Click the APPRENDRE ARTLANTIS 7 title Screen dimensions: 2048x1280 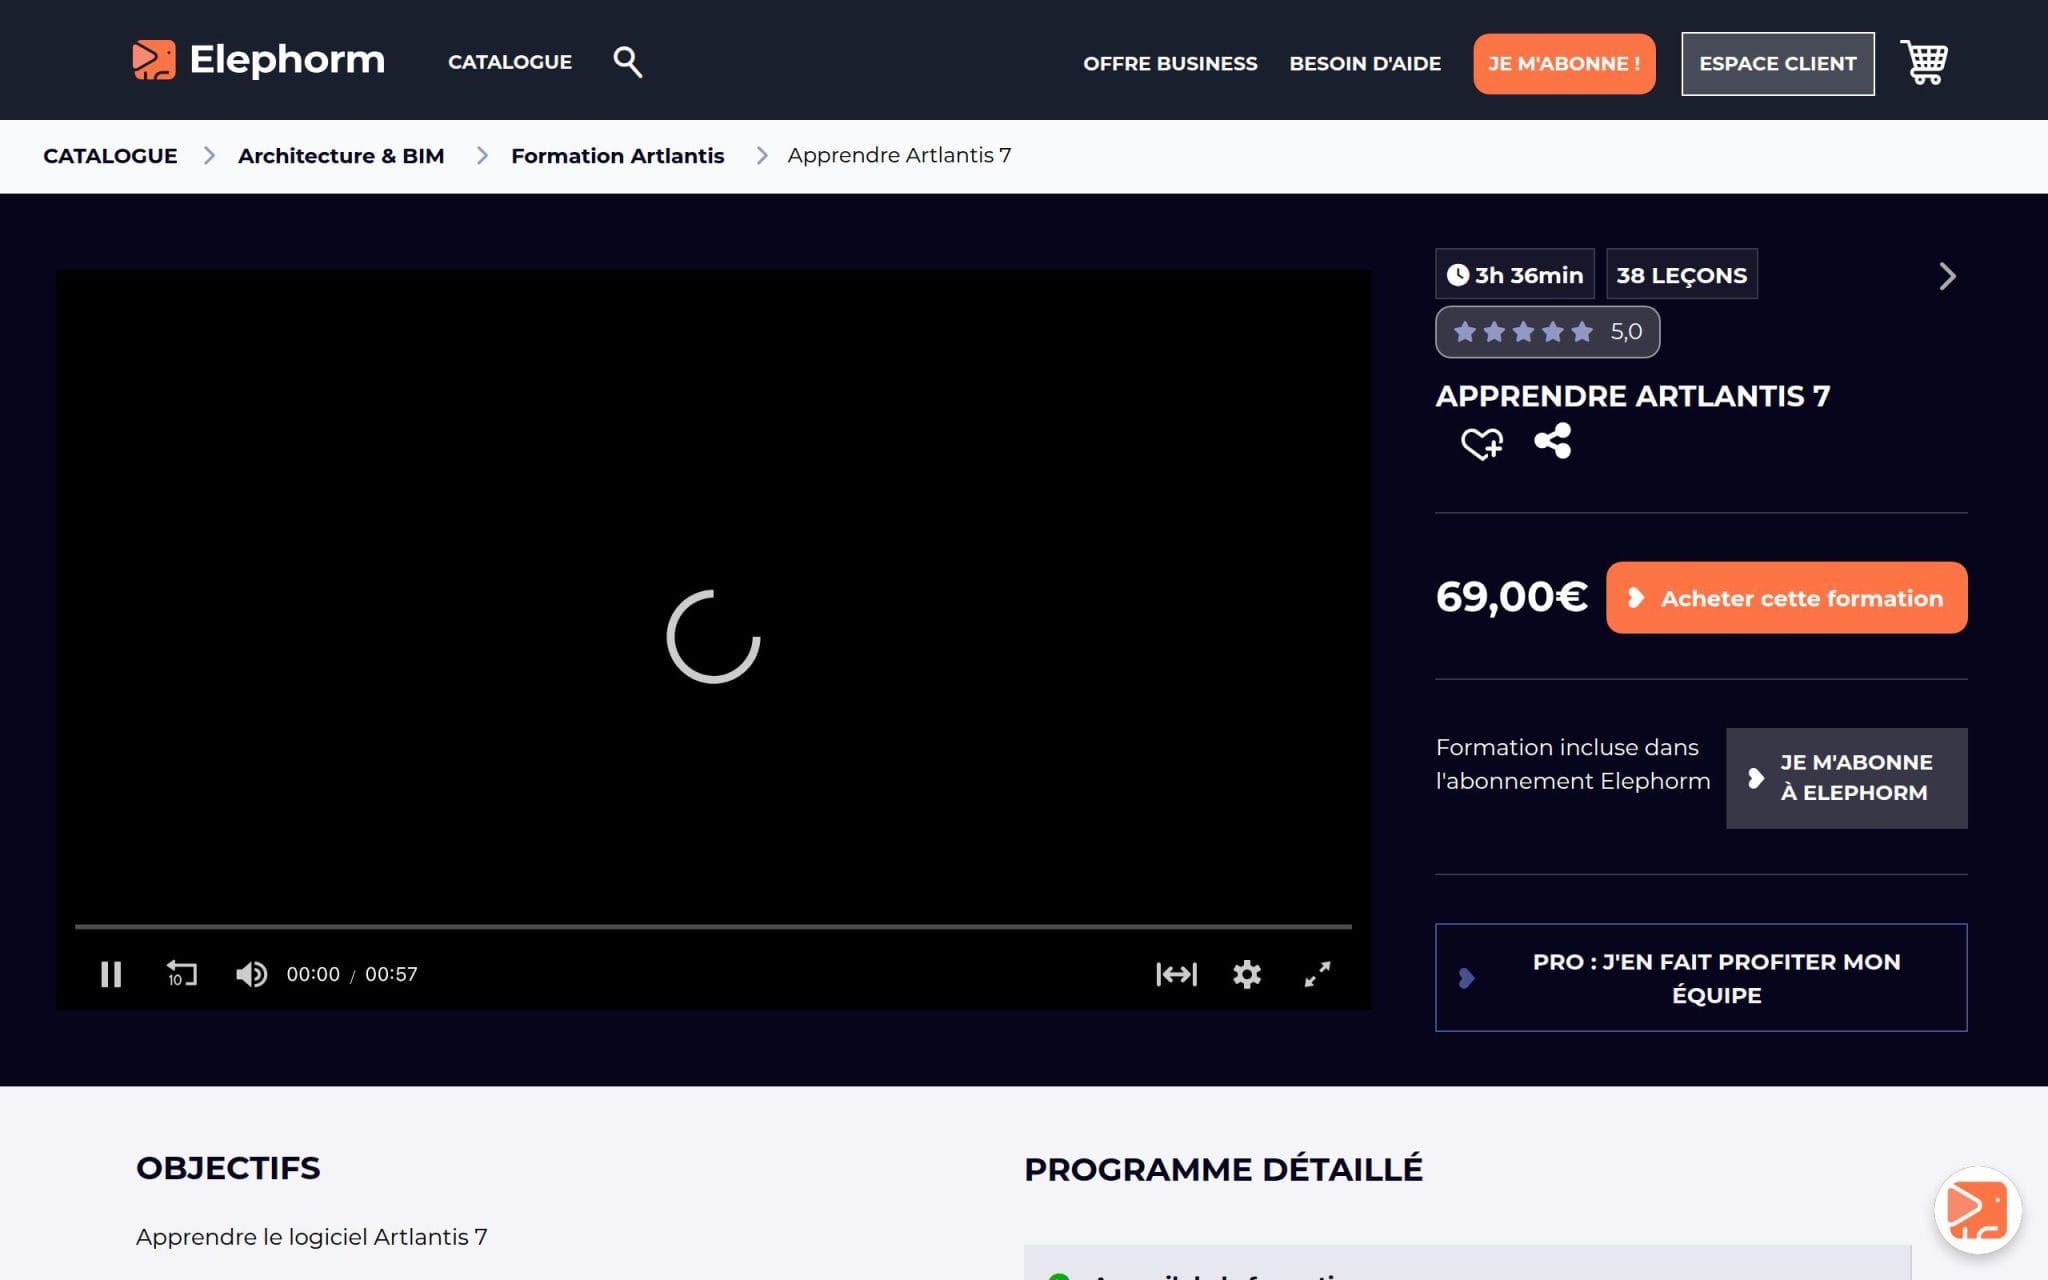1633,396
